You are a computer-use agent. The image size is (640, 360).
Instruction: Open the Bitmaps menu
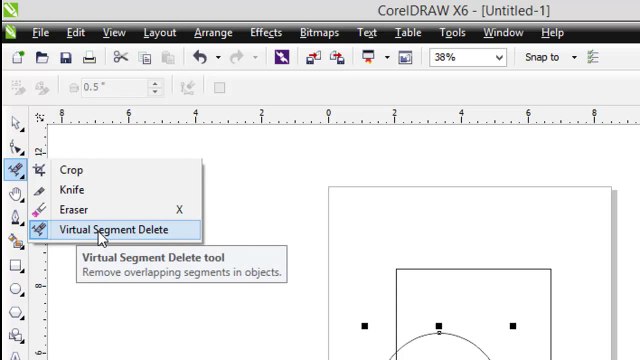pos(319,33)
